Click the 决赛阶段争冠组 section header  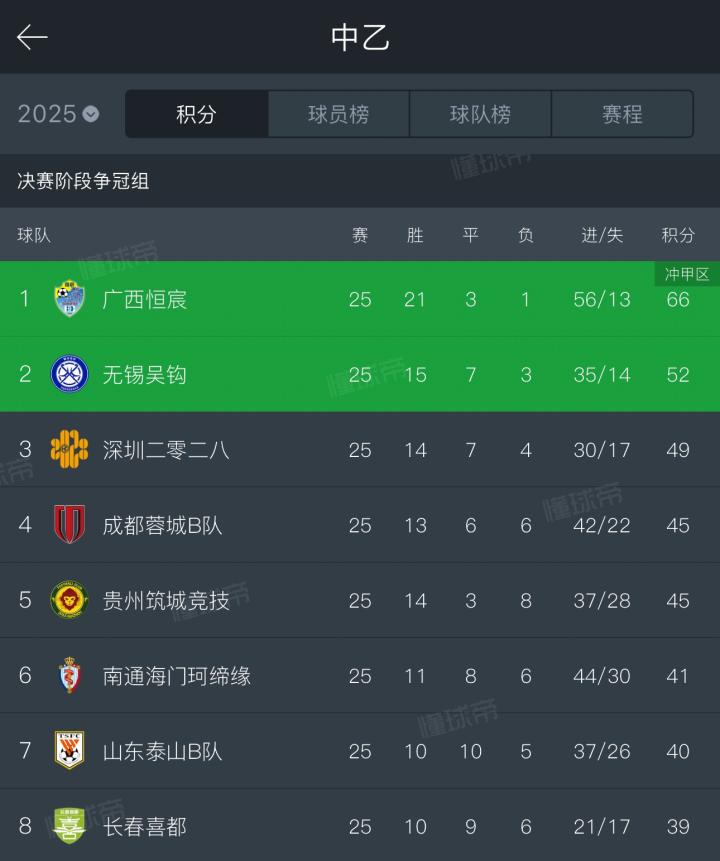83,181
